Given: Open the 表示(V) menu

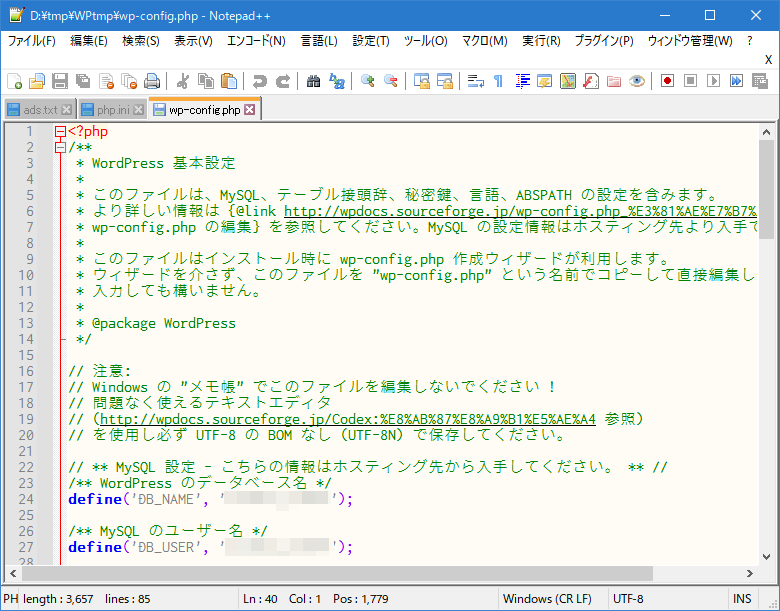Looking at the screenshot, I should tap(193, 41).
